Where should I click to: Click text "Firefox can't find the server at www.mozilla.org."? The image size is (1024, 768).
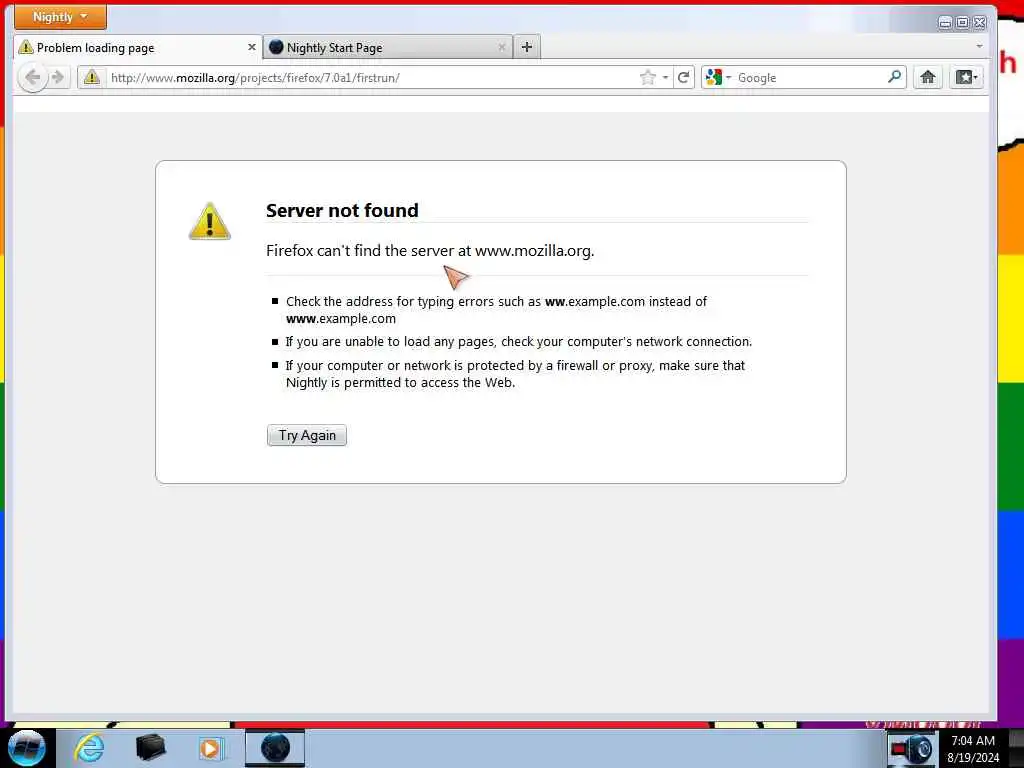point(430,251)
